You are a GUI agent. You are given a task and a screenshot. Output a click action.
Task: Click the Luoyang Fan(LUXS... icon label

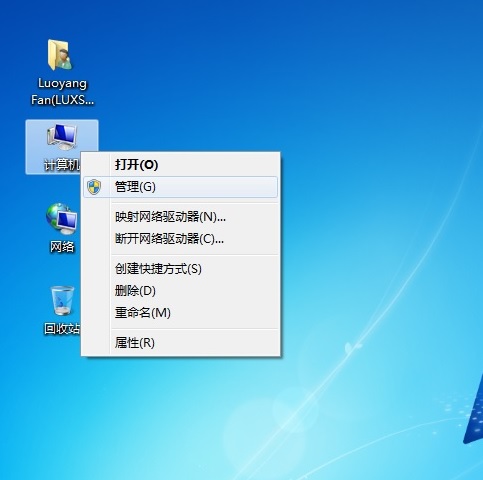coord(62,92)
